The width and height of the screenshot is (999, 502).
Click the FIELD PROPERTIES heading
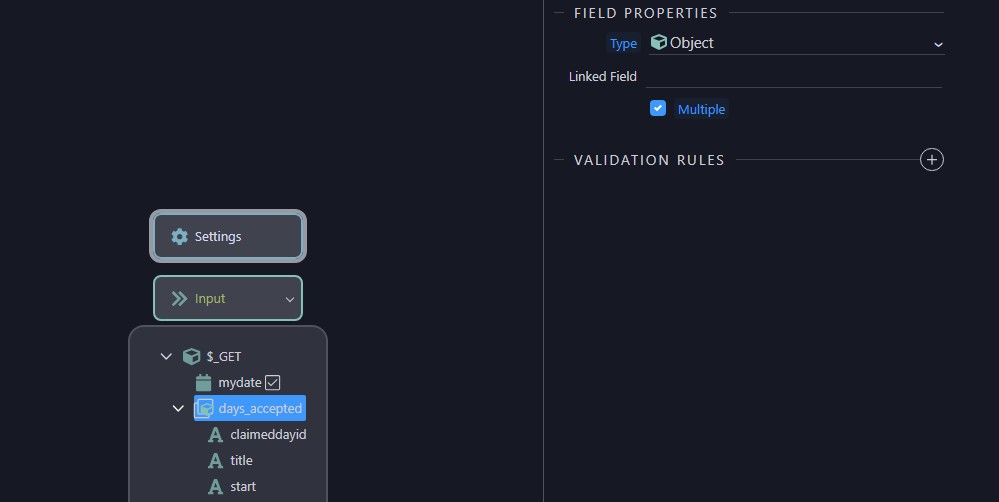click(x=645, y=13)
